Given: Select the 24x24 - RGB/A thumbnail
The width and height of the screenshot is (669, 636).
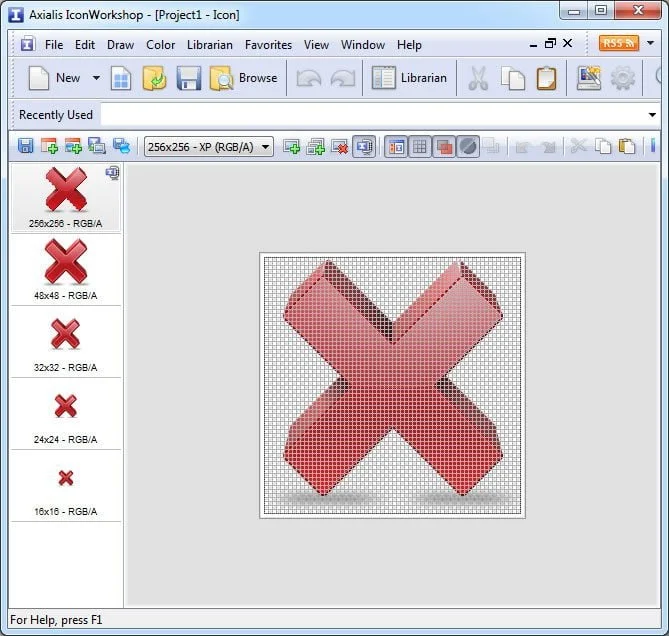Looking at the screenshot, I should [x=66, y=414].
